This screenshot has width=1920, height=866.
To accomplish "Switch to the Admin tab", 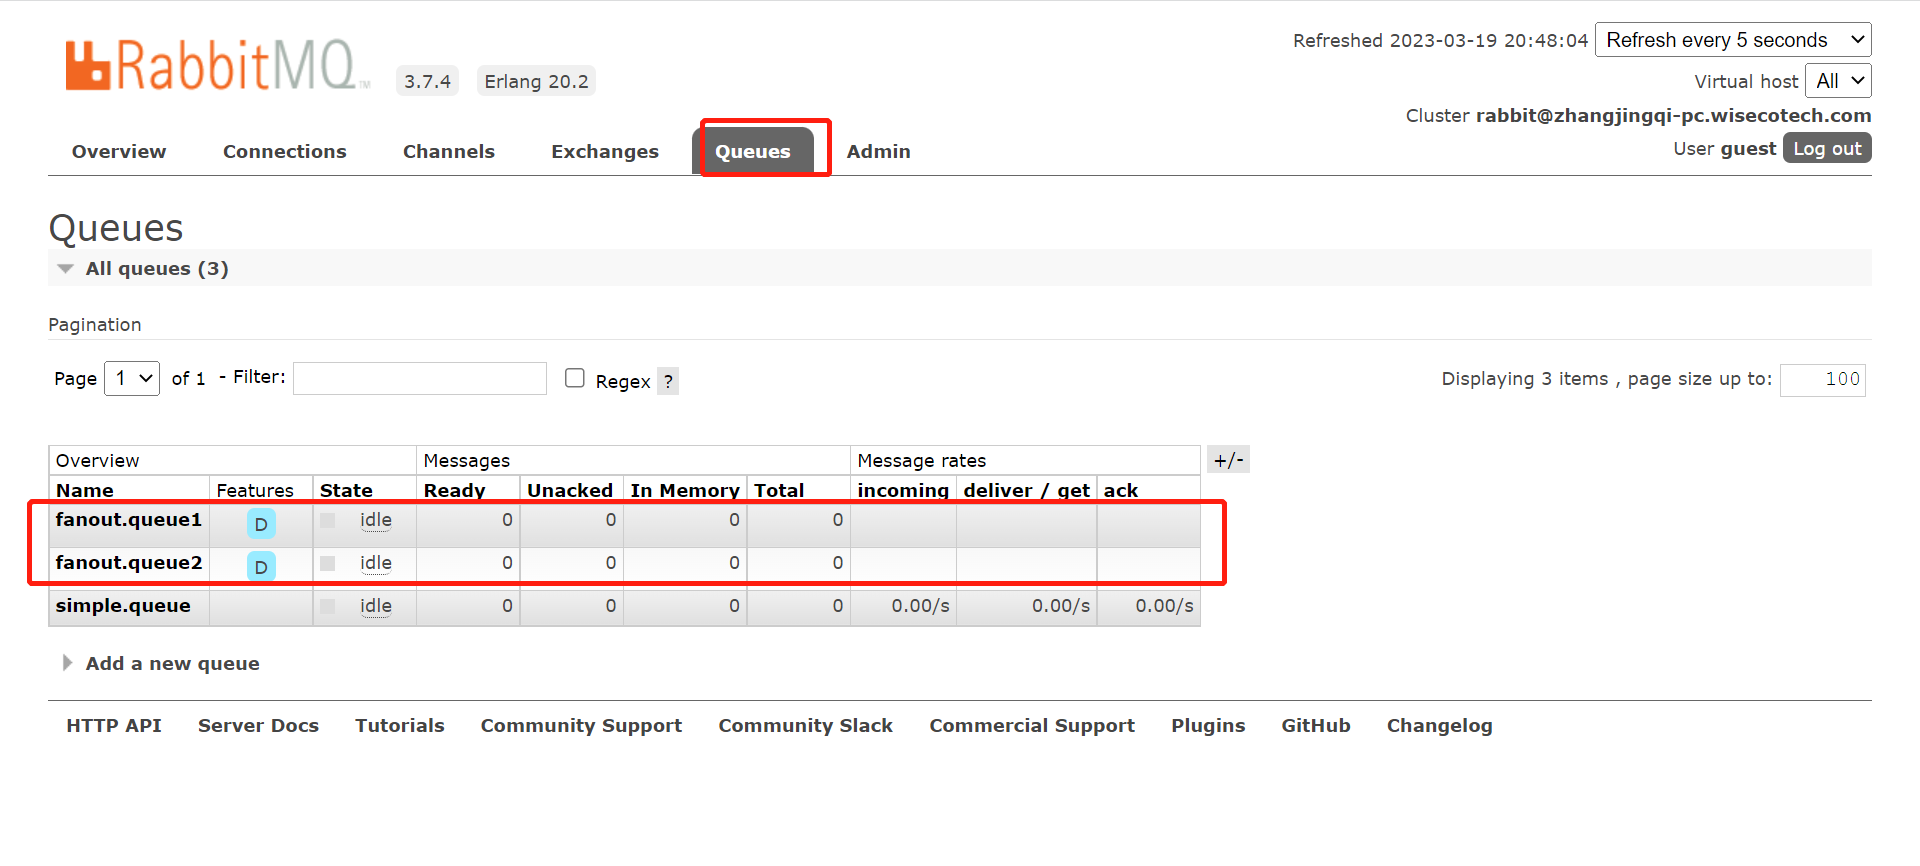I will 879,151.
